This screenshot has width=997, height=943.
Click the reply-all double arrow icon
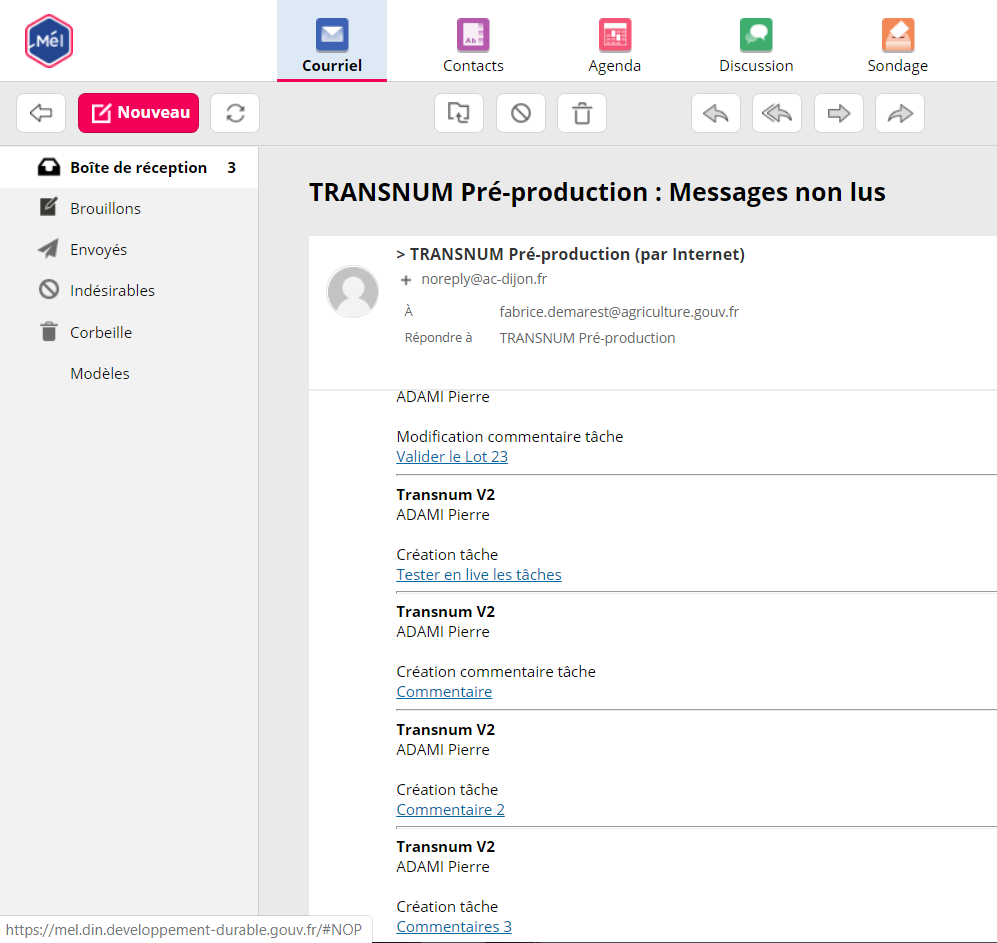click(777, 113)
